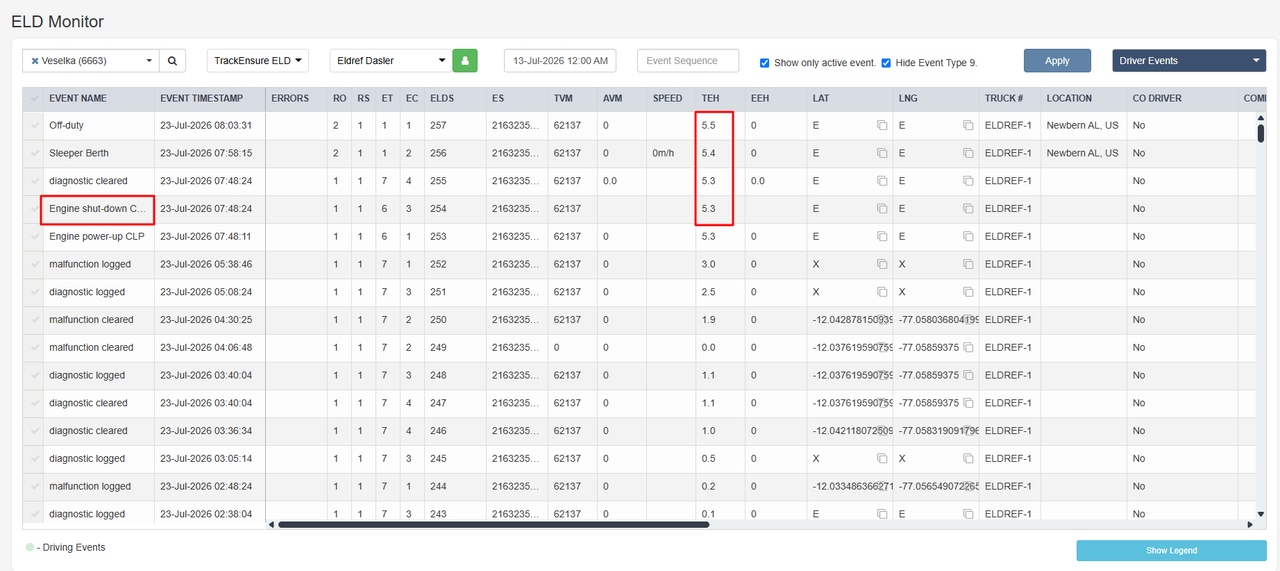The height and width of the screenshot is (571, 1280).
Task: Copy the LNG value in ELDS row 257
Action: pos(968,126)
